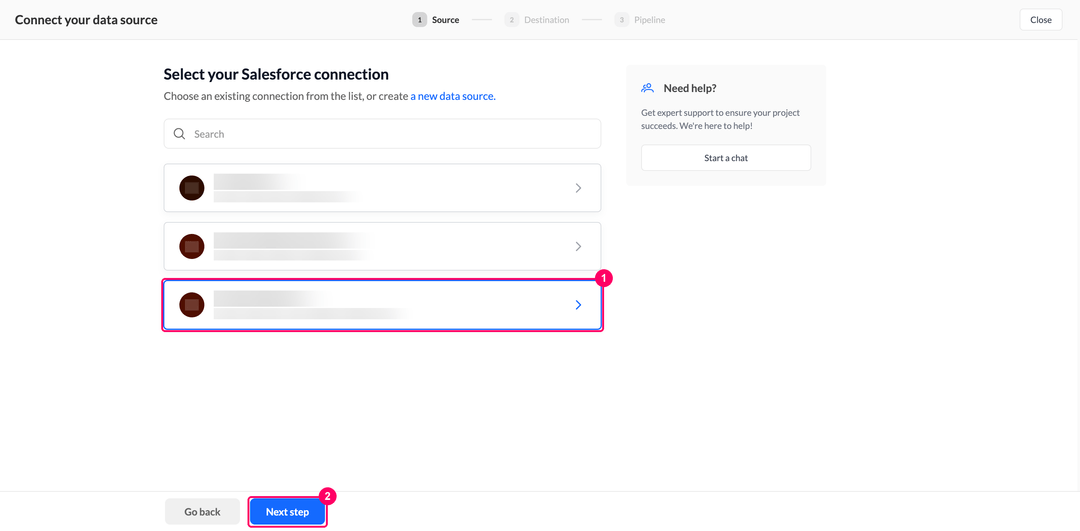
Task: Click the avatar icon of first connection
Action: [x=191, y=188]
